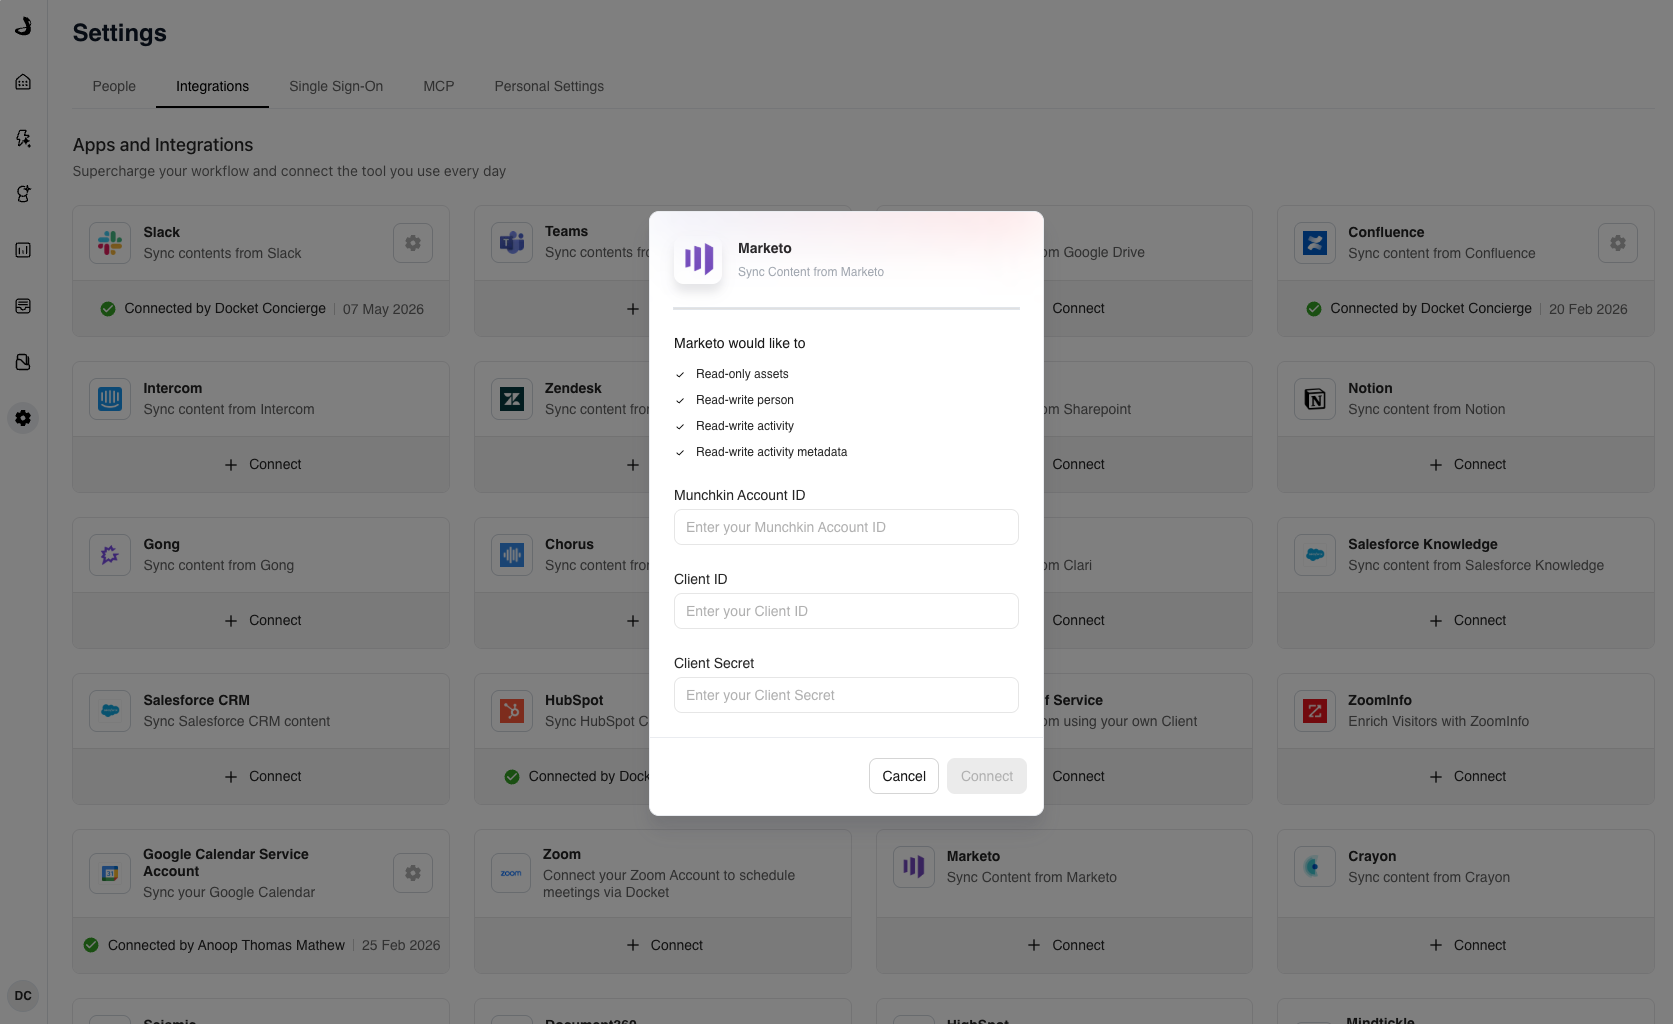This screenshot has width=1673, height=1024.
Task: Click "Connected by Anoop Thomas Mathew" status
Action: [x=226, y=945]
